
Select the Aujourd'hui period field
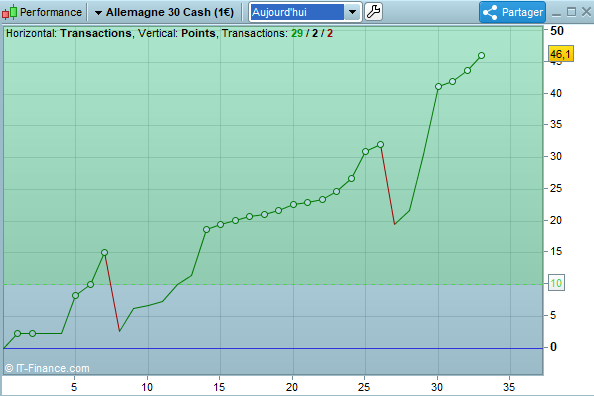point(297,12)
